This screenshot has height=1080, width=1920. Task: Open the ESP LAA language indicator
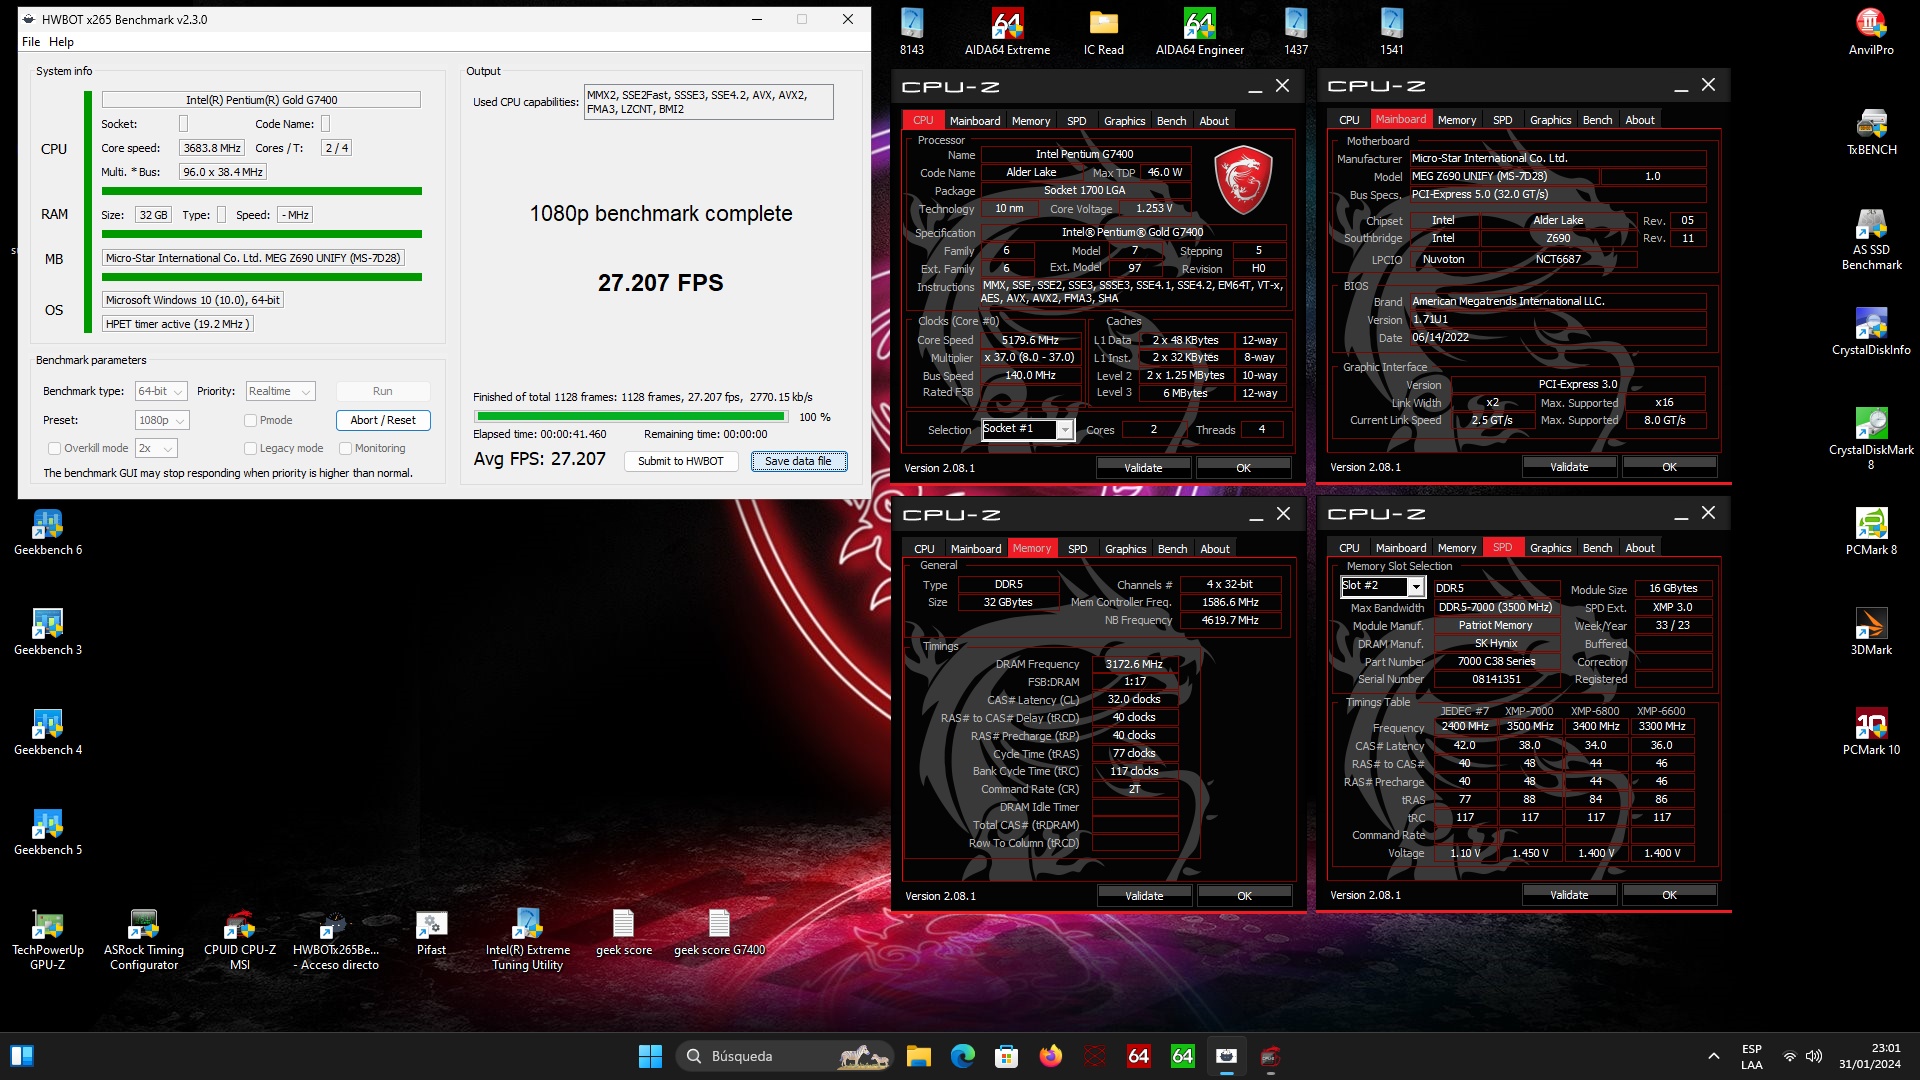1751,1056
